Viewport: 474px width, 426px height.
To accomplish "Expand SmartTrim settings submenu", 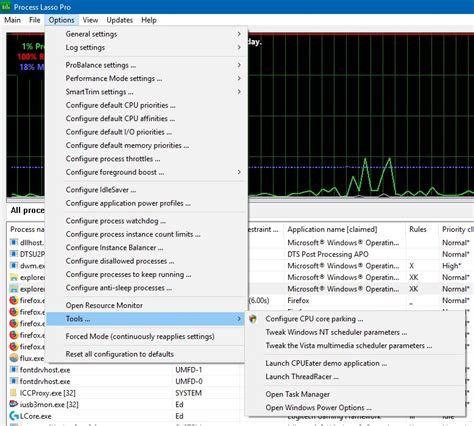I will pyautogui.click(x=146, y=92).
